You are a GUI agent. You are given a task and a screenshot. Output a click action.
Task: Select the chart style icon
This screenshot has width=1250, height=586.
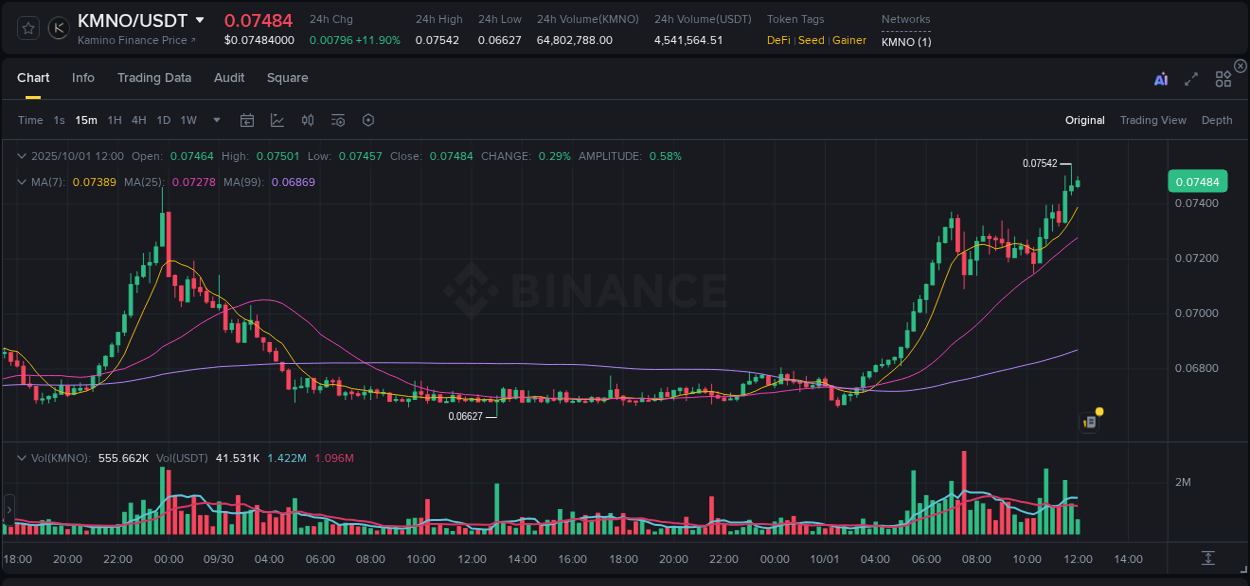pyautogui.click(x=277, y=120)
